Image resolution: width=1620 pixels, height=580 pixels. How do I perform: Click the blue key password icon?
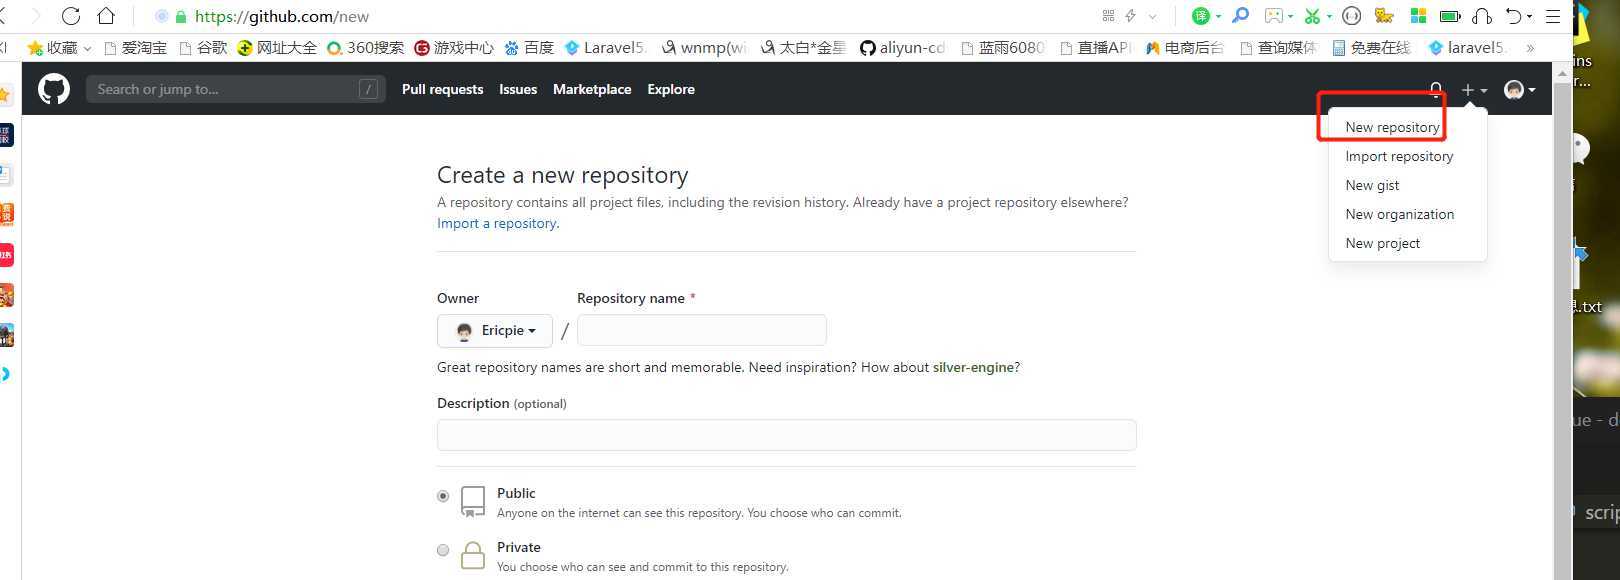1240,16
